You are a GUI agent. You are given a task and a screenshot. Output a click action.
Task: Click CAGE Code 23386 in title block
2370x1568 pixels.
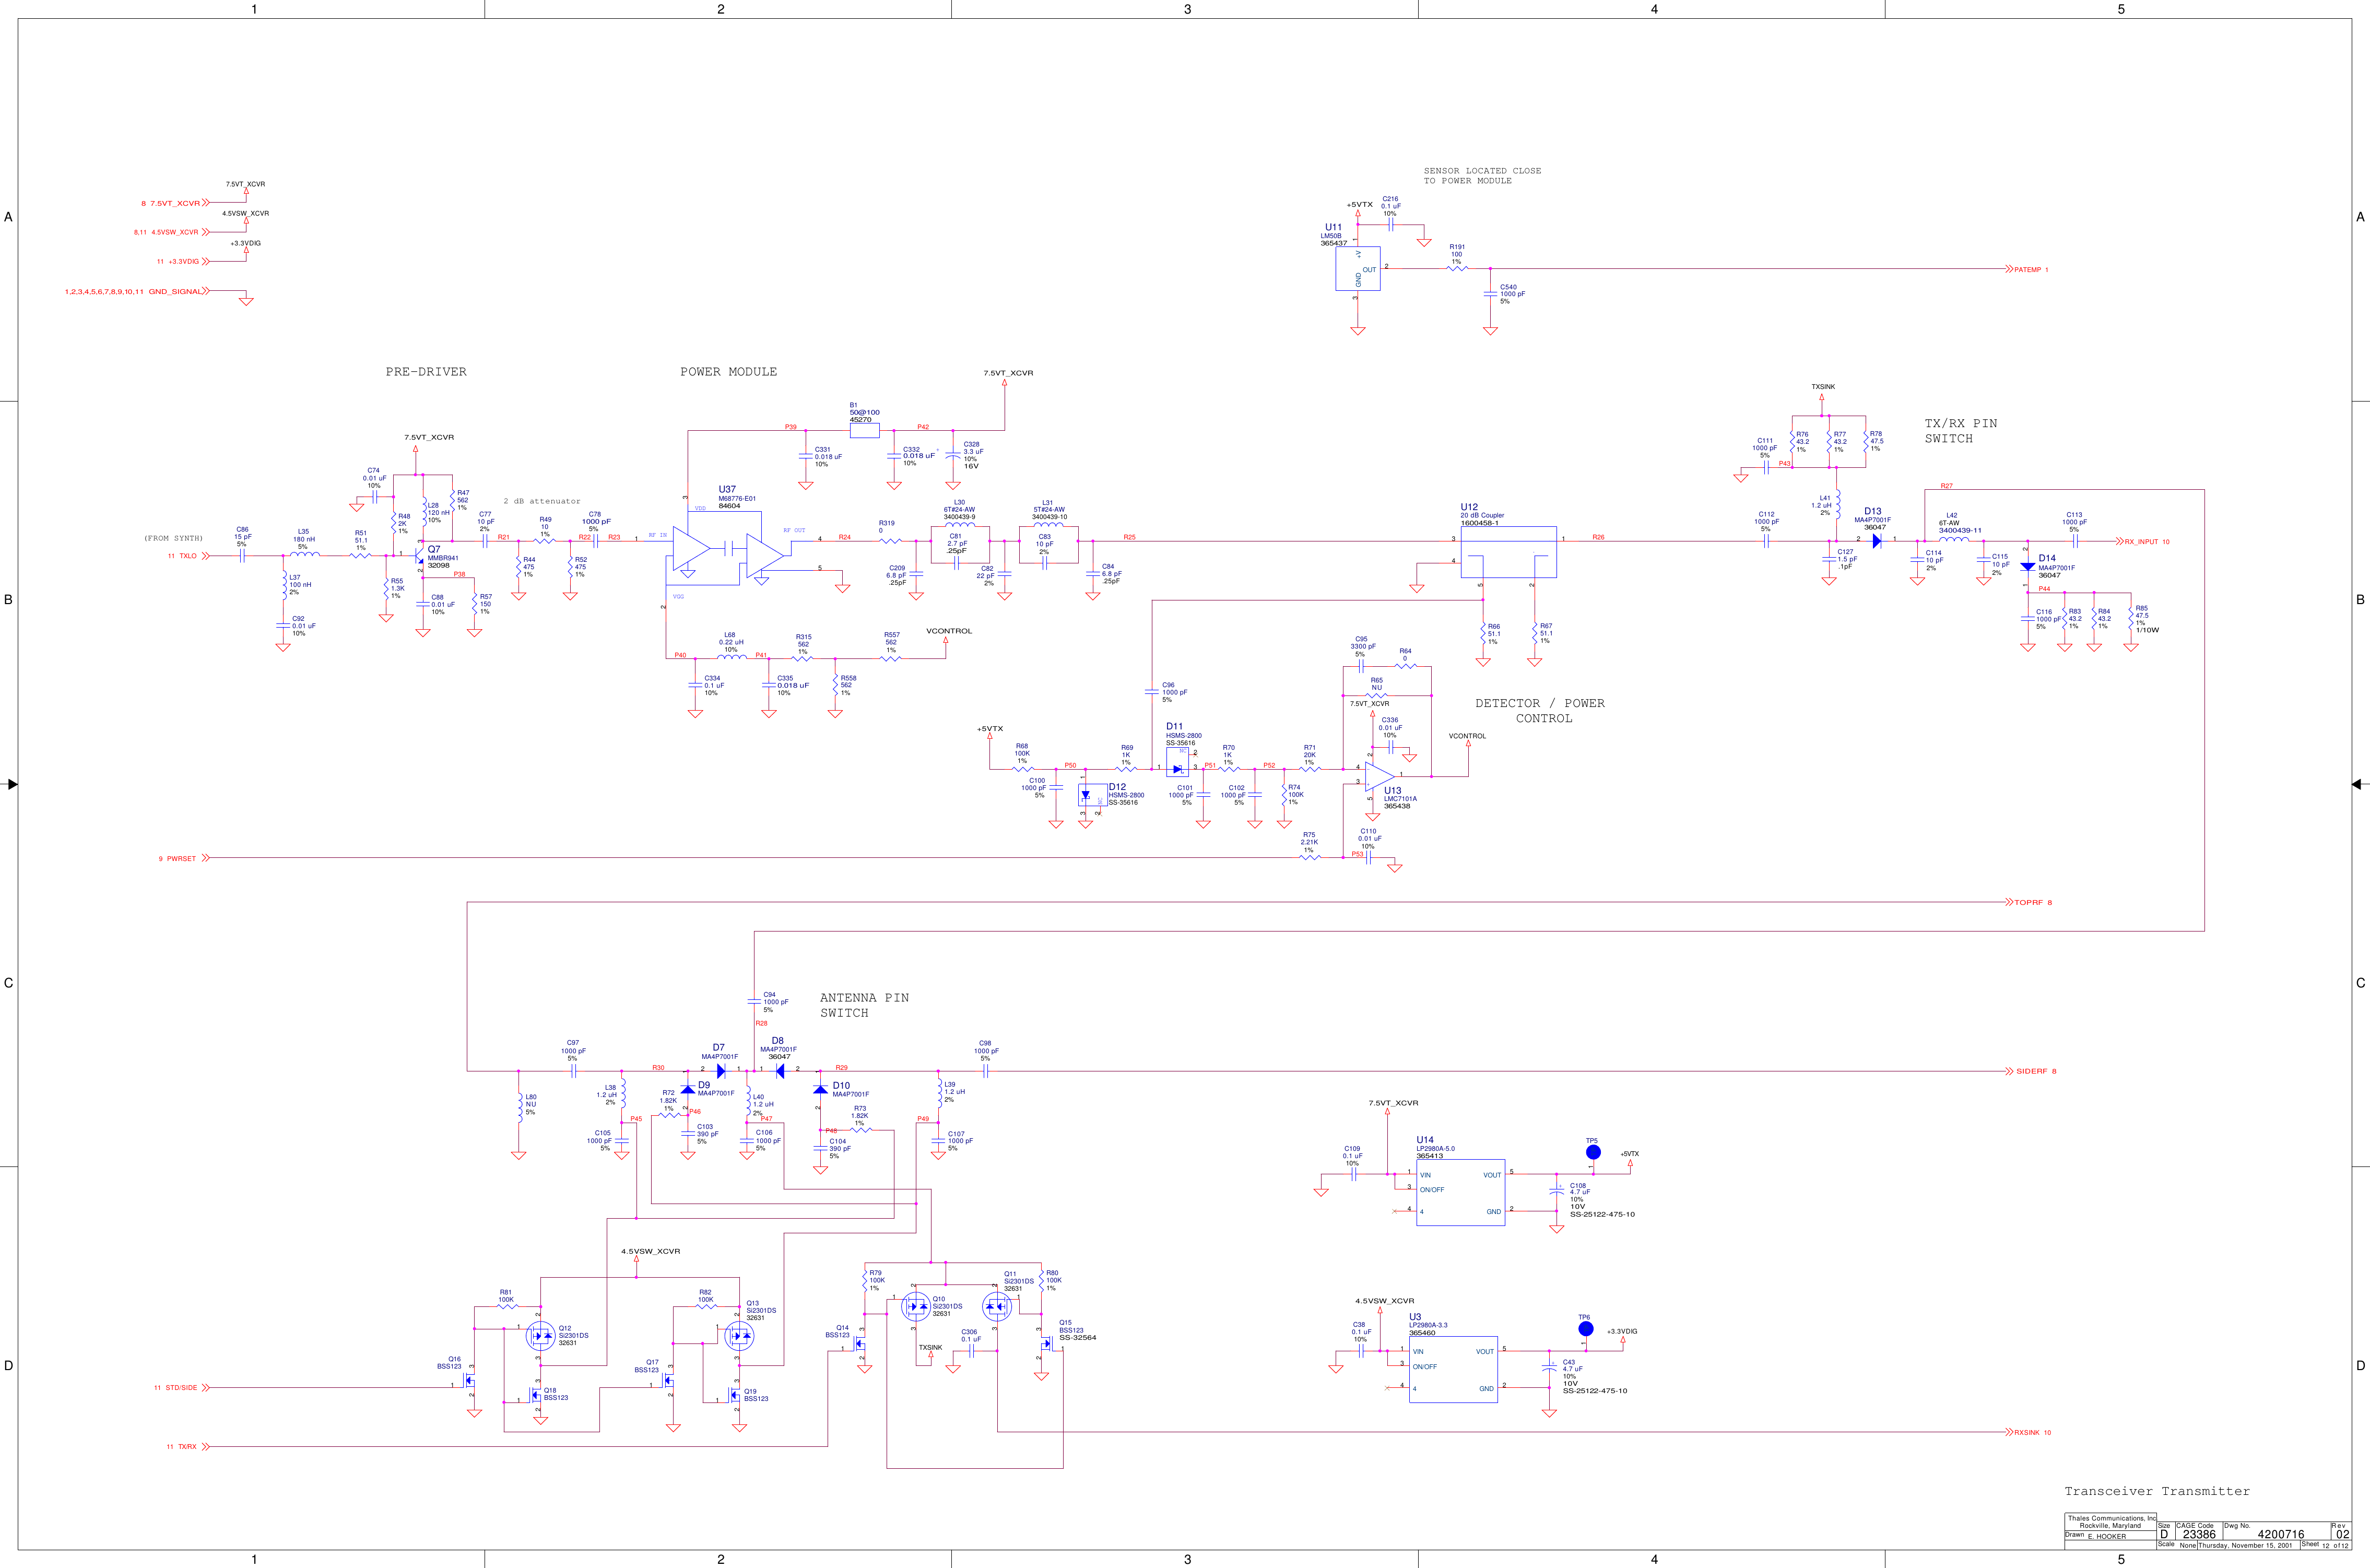[2199, 1534]
